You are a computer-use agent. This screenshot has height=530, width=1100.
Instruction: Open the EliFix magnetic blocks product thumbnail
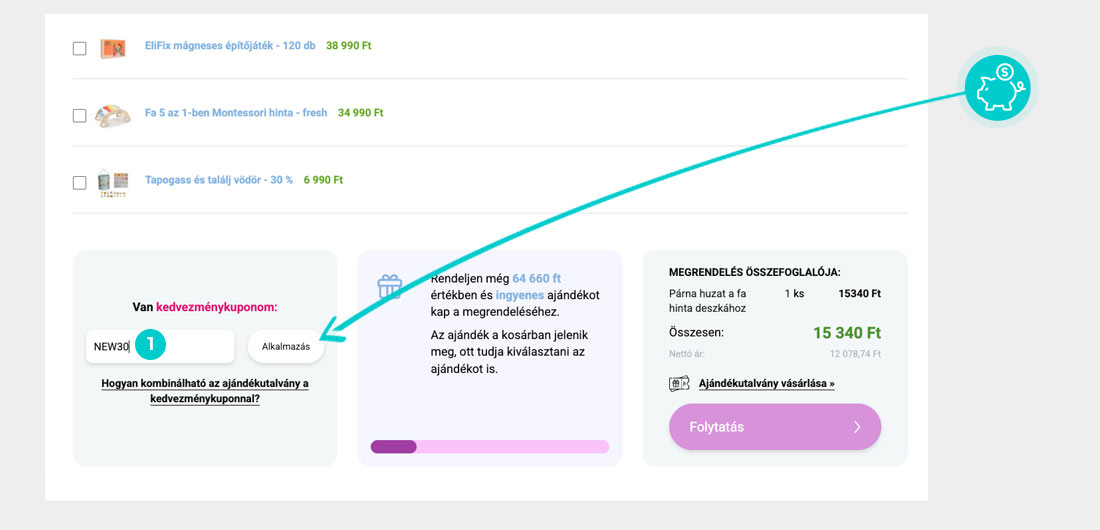[x=113, y=47]
